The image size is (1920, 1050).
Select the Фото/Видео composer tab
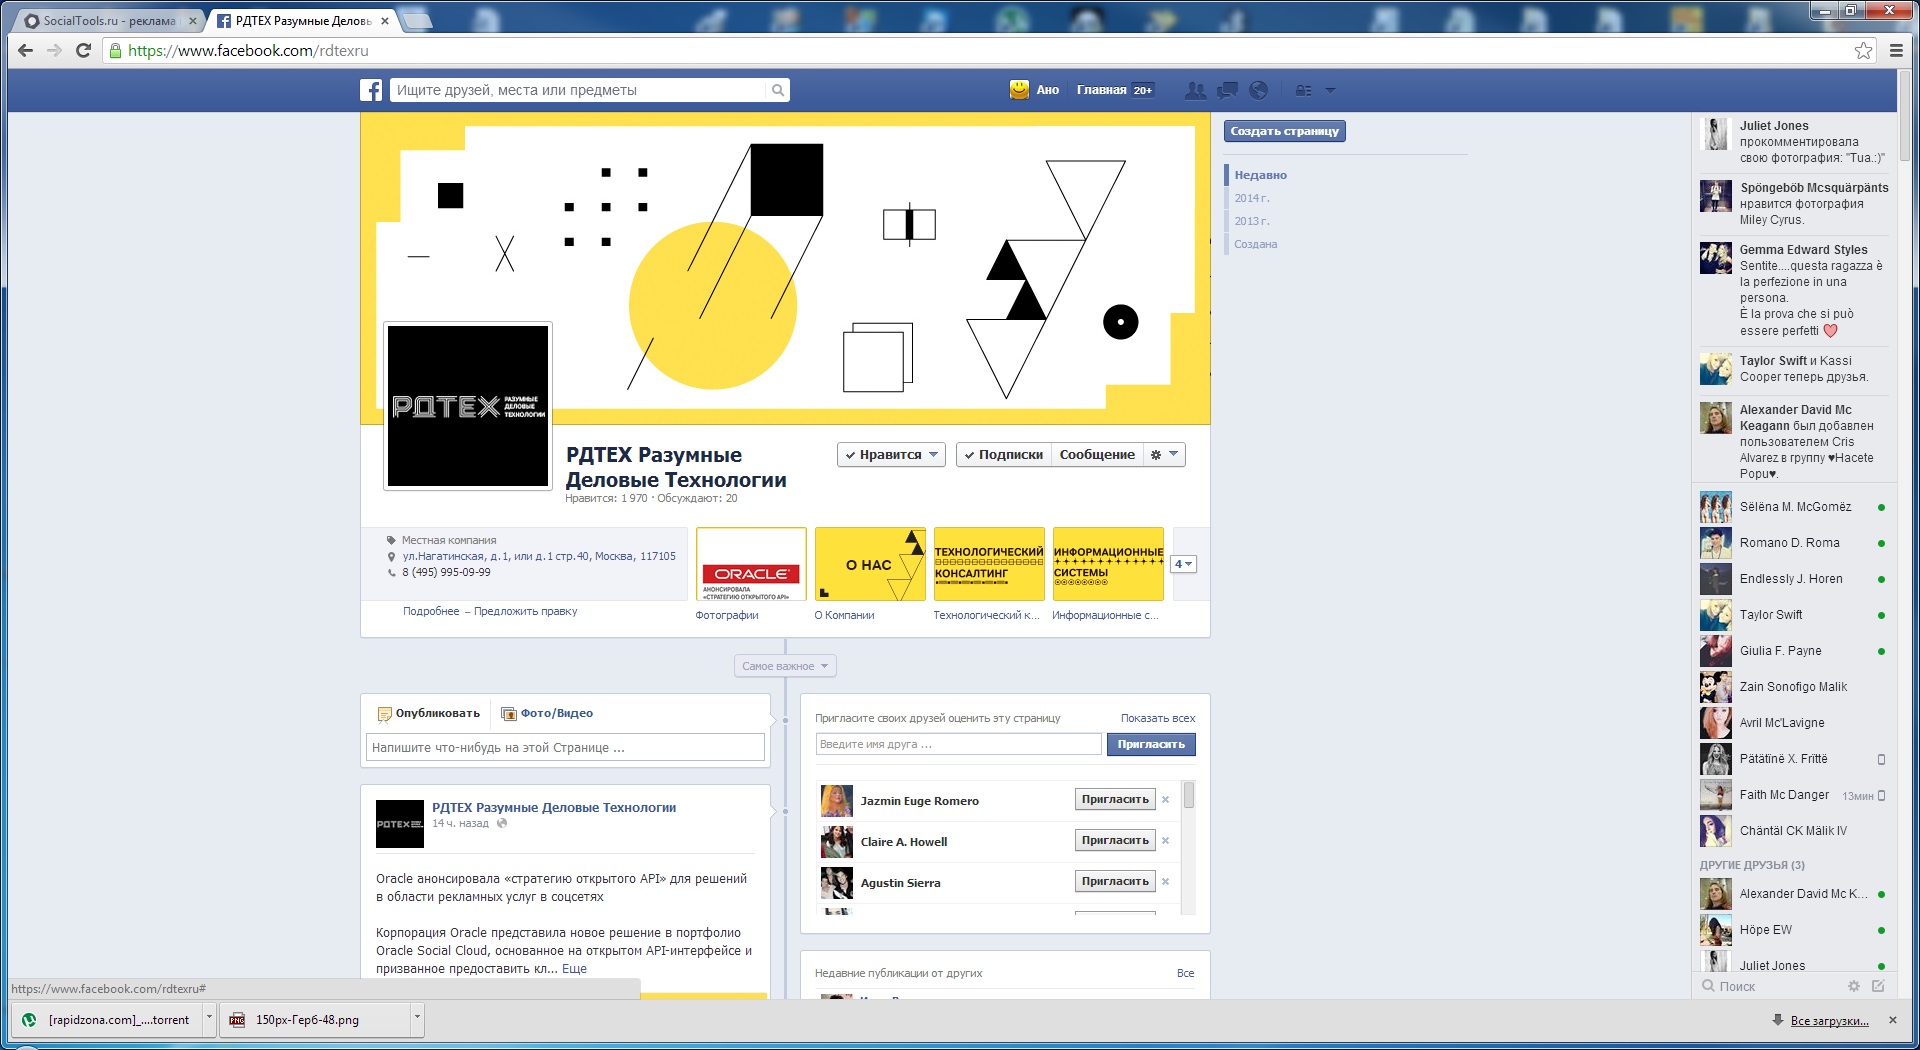[547, 713]
